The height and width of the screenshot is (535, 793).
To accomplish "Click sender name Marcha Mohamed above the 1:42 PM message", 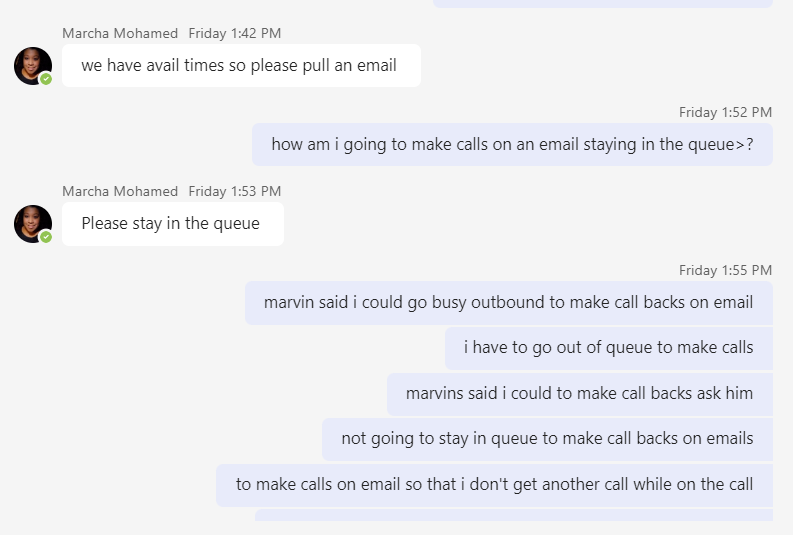I will [x=120, y=33].
